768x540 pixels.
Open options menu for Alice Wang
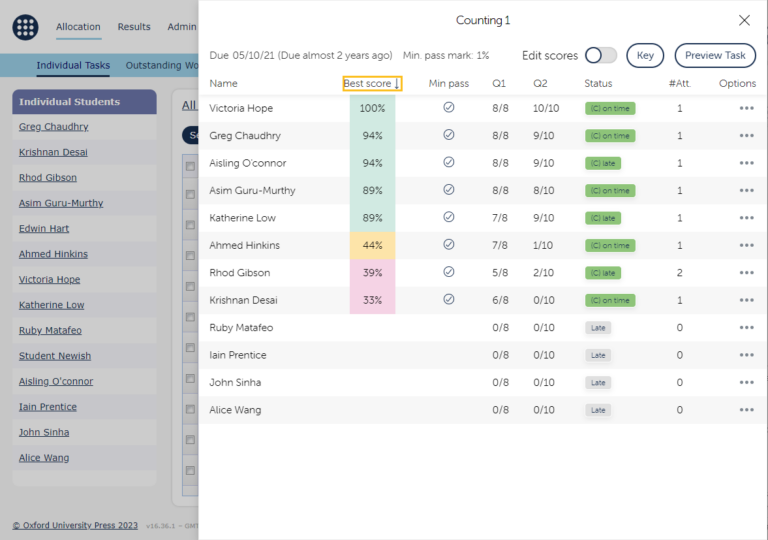pyautogui.click(x=746, y=409)
